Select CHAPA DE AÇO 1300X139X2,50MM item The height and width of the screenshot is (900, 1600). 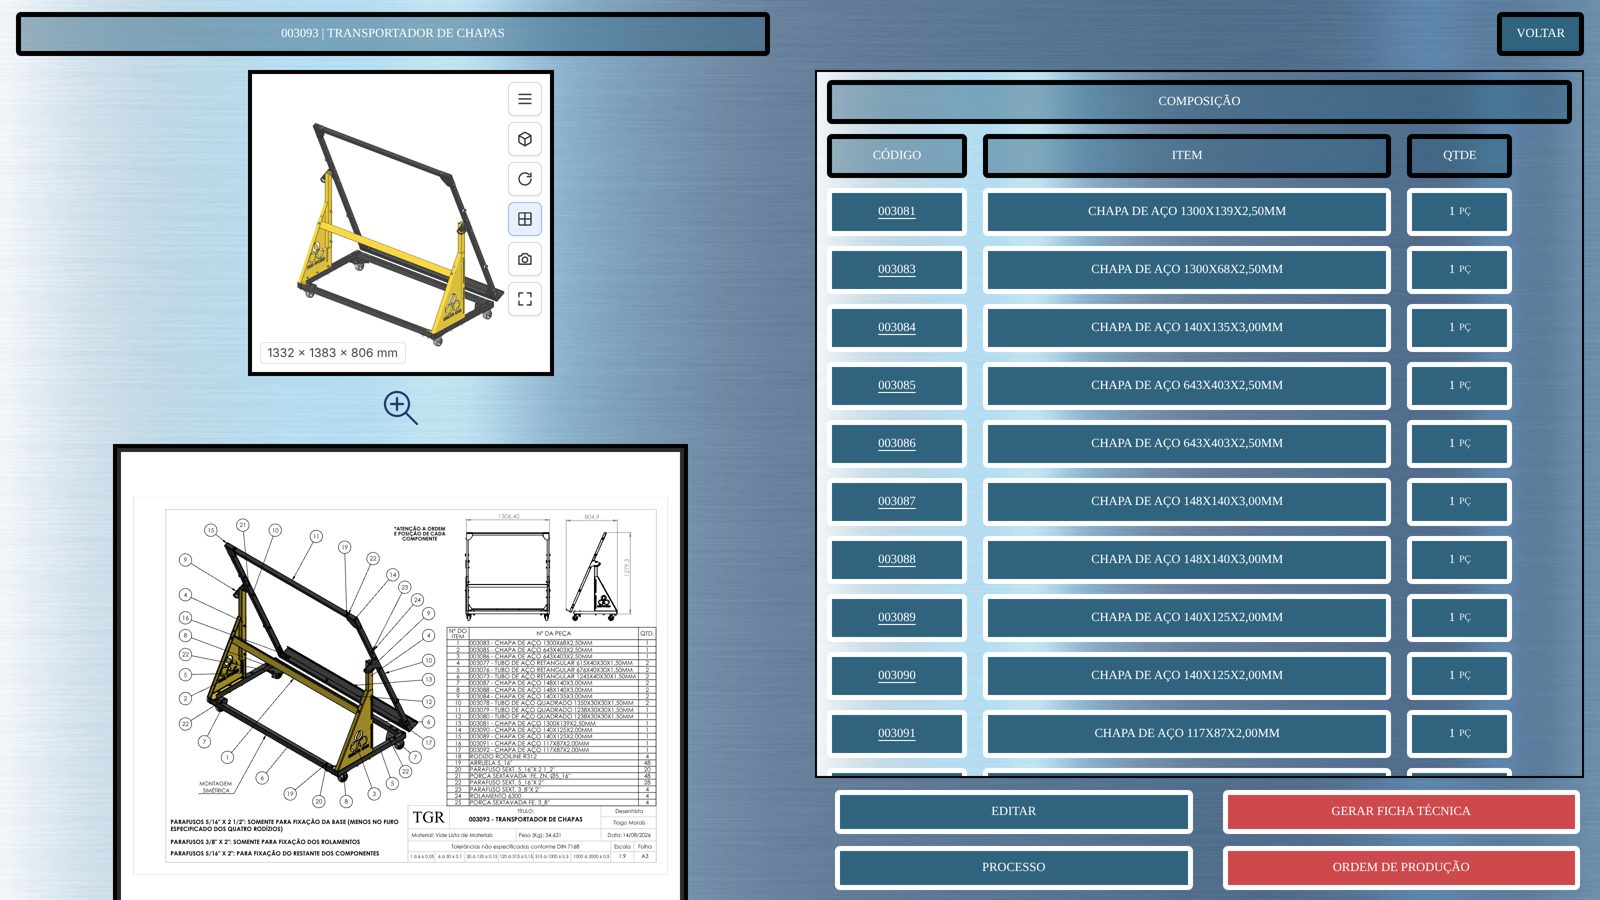point(1187,212)
